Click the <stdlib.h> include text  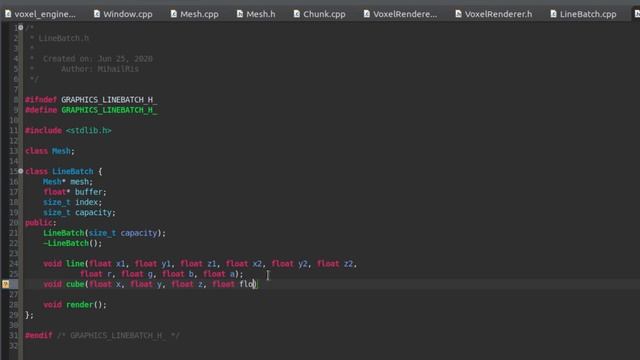point(89,131)
